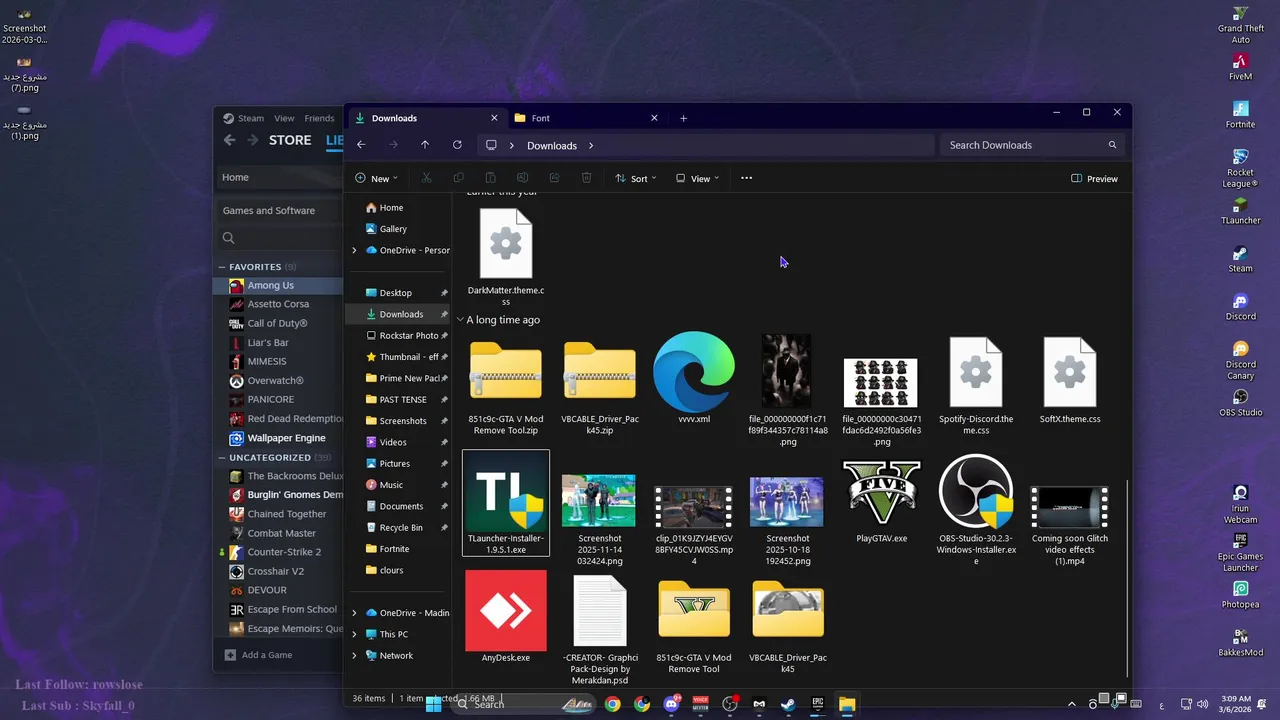Select CREATOR Graphic Pack psd file

pyautogui.click(x=600, y=630)
